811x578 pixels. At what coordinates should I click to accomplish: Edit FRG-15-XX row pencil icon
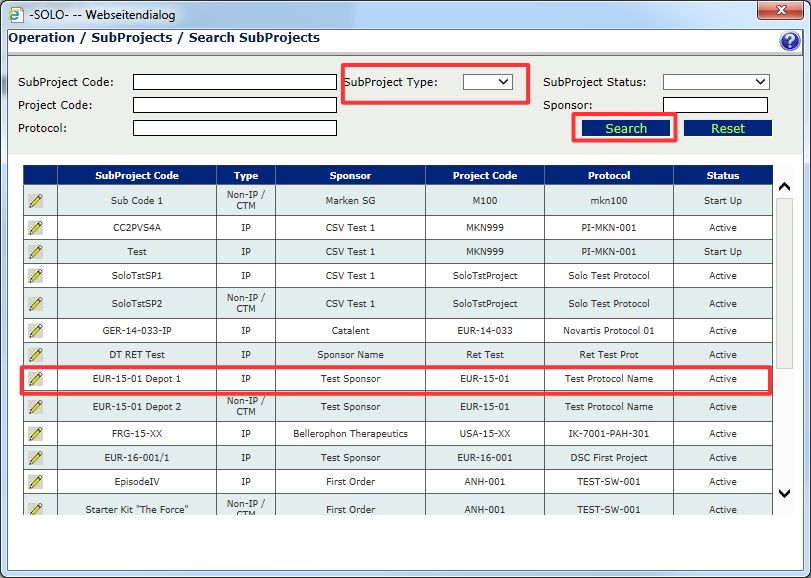point(36,434)
